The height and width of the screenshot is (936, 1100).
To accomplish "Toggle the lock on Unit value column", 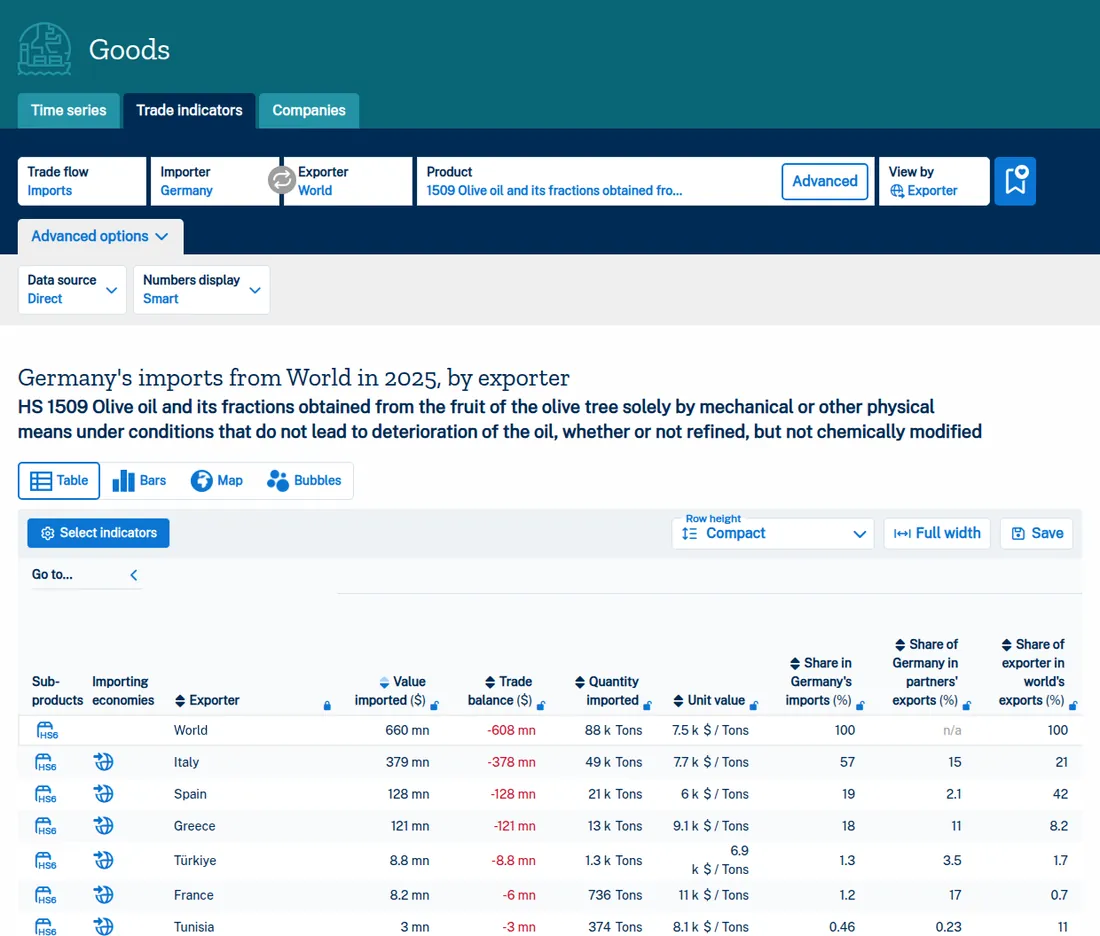I will pyautogui.click(x=753, y=705).
